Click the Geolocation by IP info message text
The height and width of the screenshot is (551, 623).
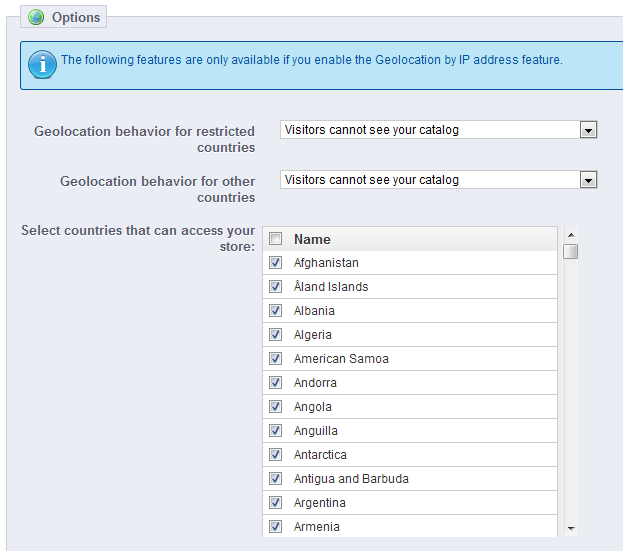click(x=312, y=60)
